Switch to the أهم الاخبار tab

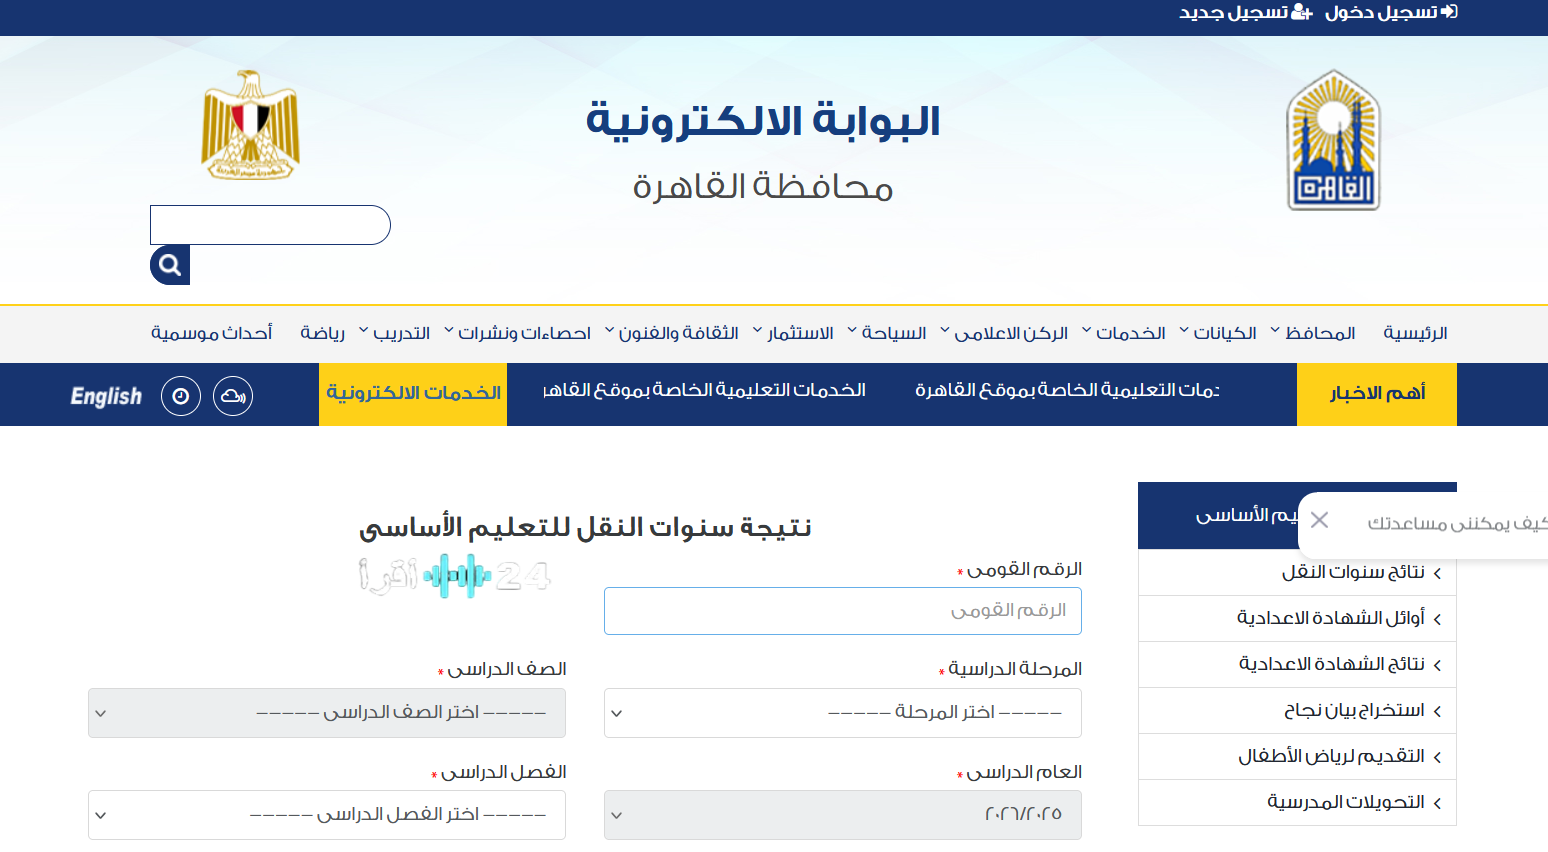click(x=1376, y=394)
